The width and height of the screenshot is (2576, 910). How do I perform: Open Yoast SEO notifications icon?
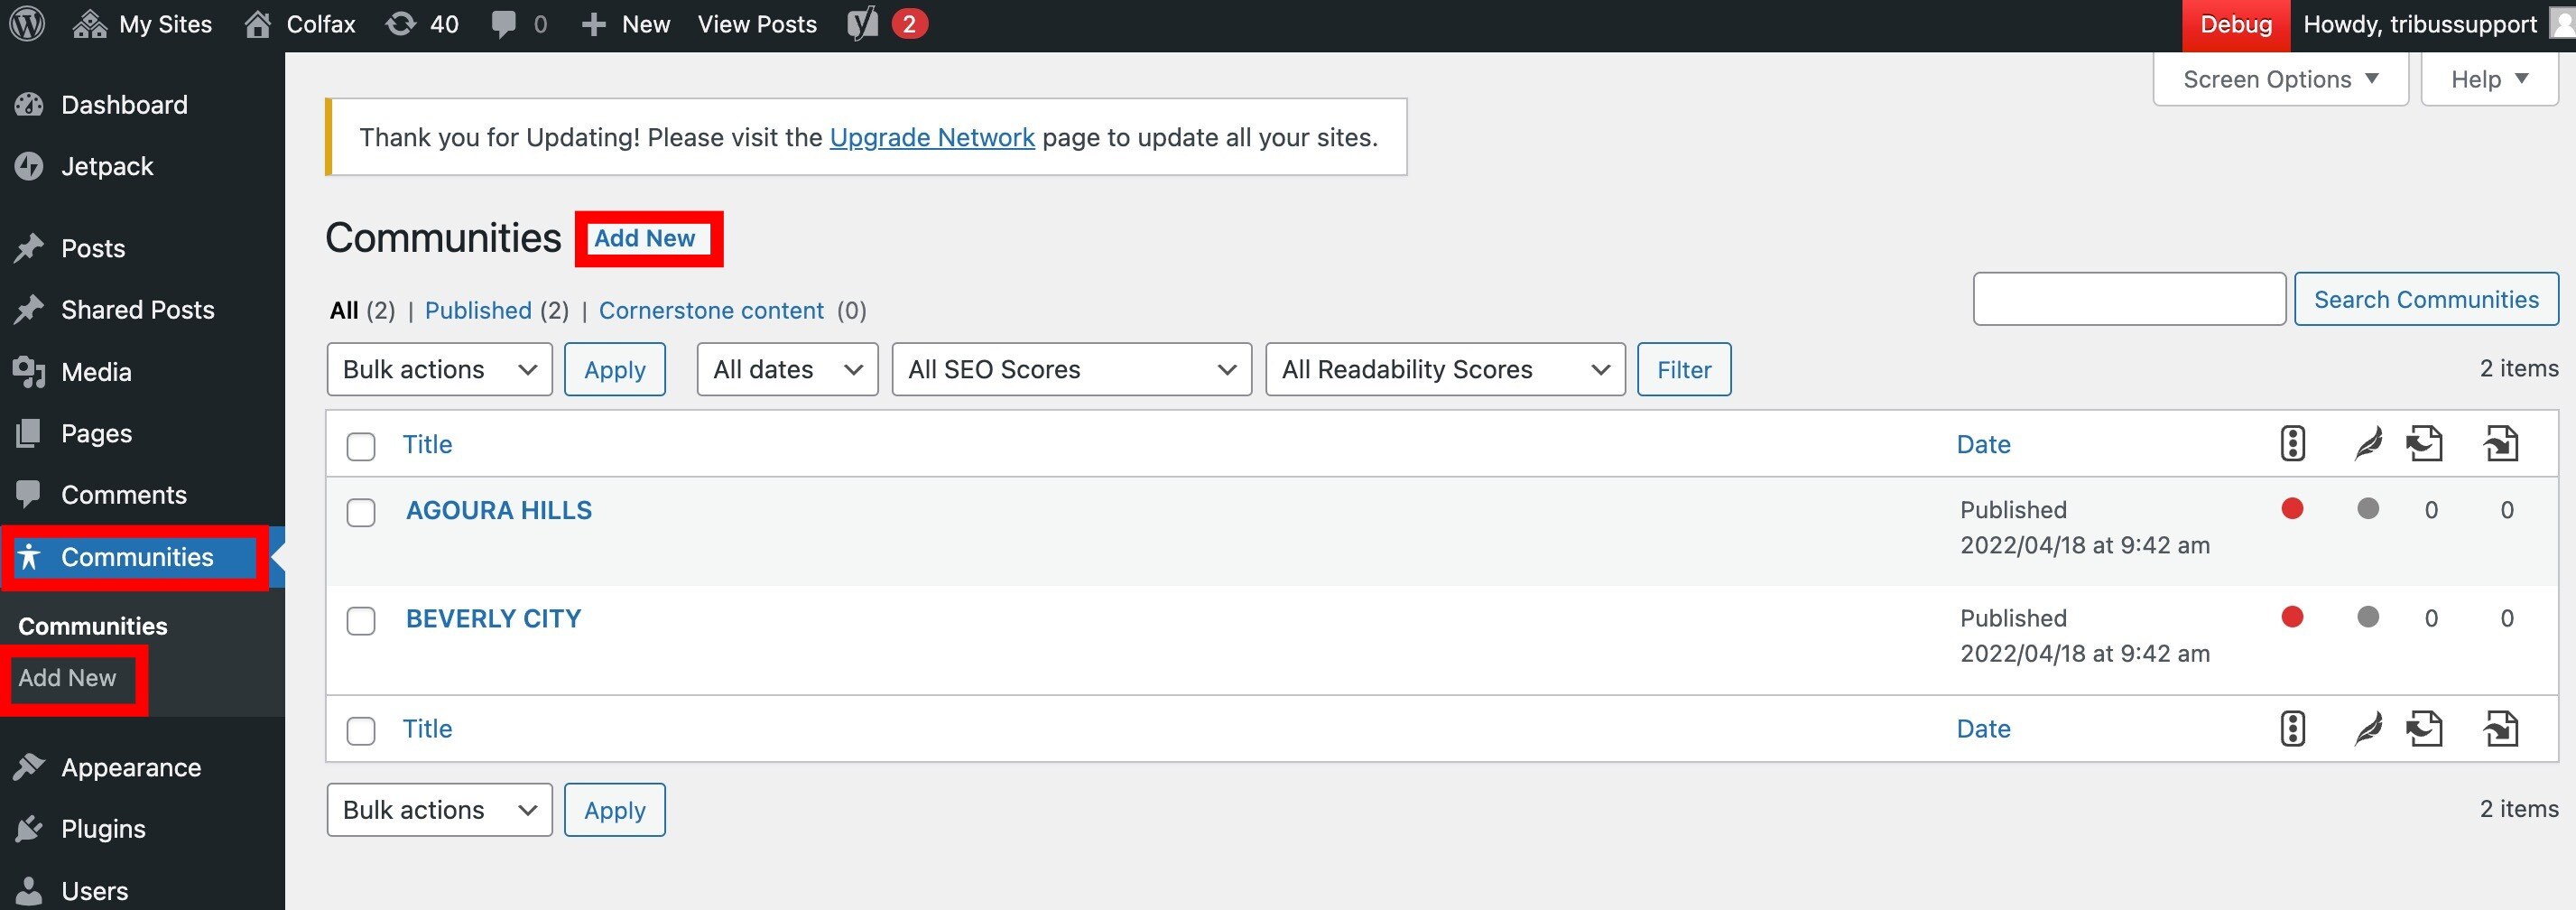[887, 24]
